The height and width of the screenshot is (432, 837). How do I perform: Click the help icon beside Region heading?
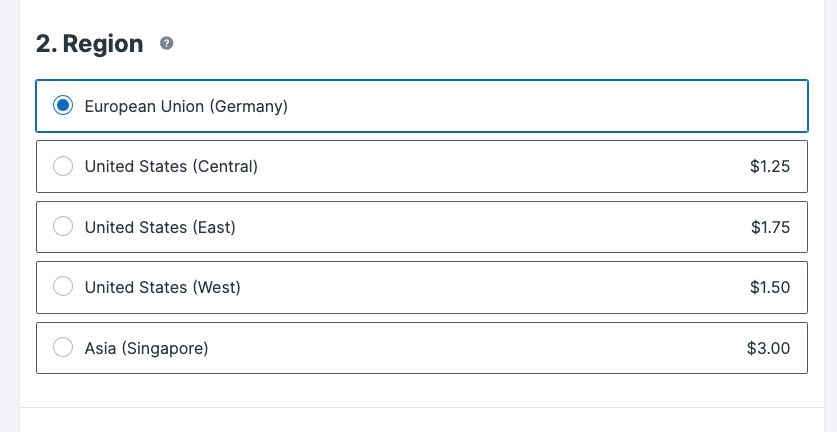click(x=167, y=44)
